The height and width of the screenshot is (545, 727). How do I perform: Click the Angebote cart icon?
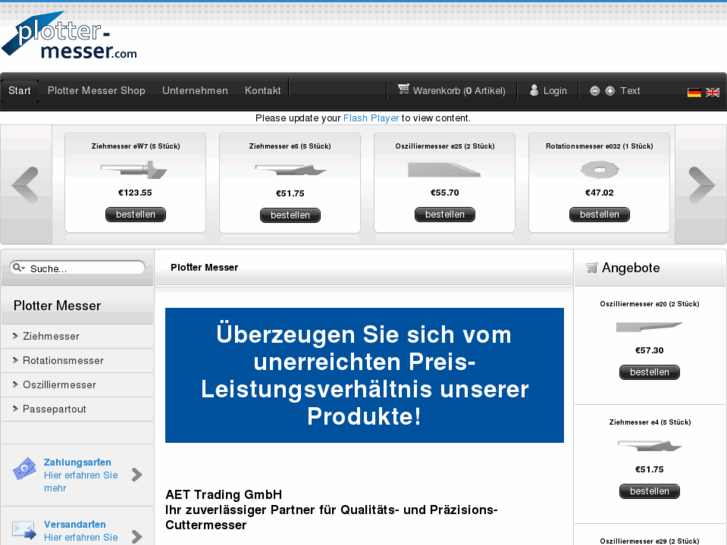tap(592, 268)
